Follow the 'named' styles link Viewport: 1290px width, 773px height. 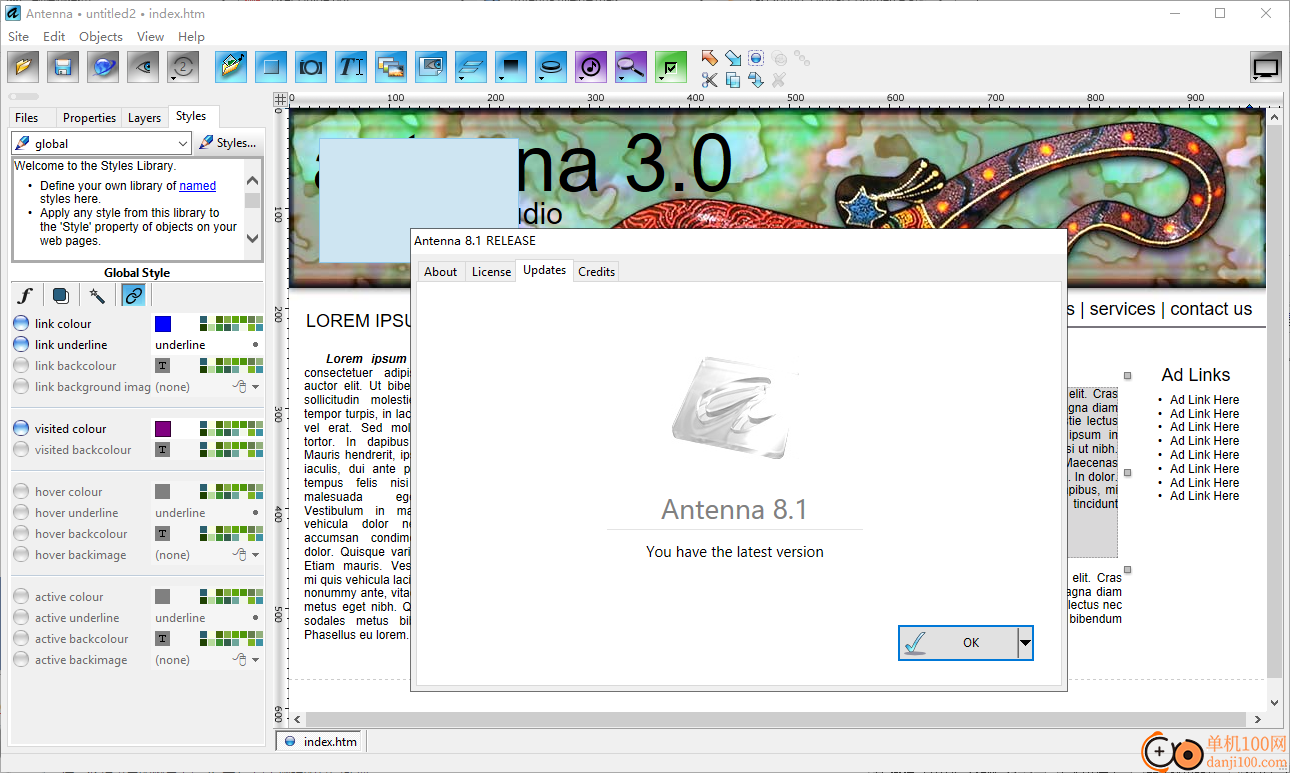pos(197,185)
